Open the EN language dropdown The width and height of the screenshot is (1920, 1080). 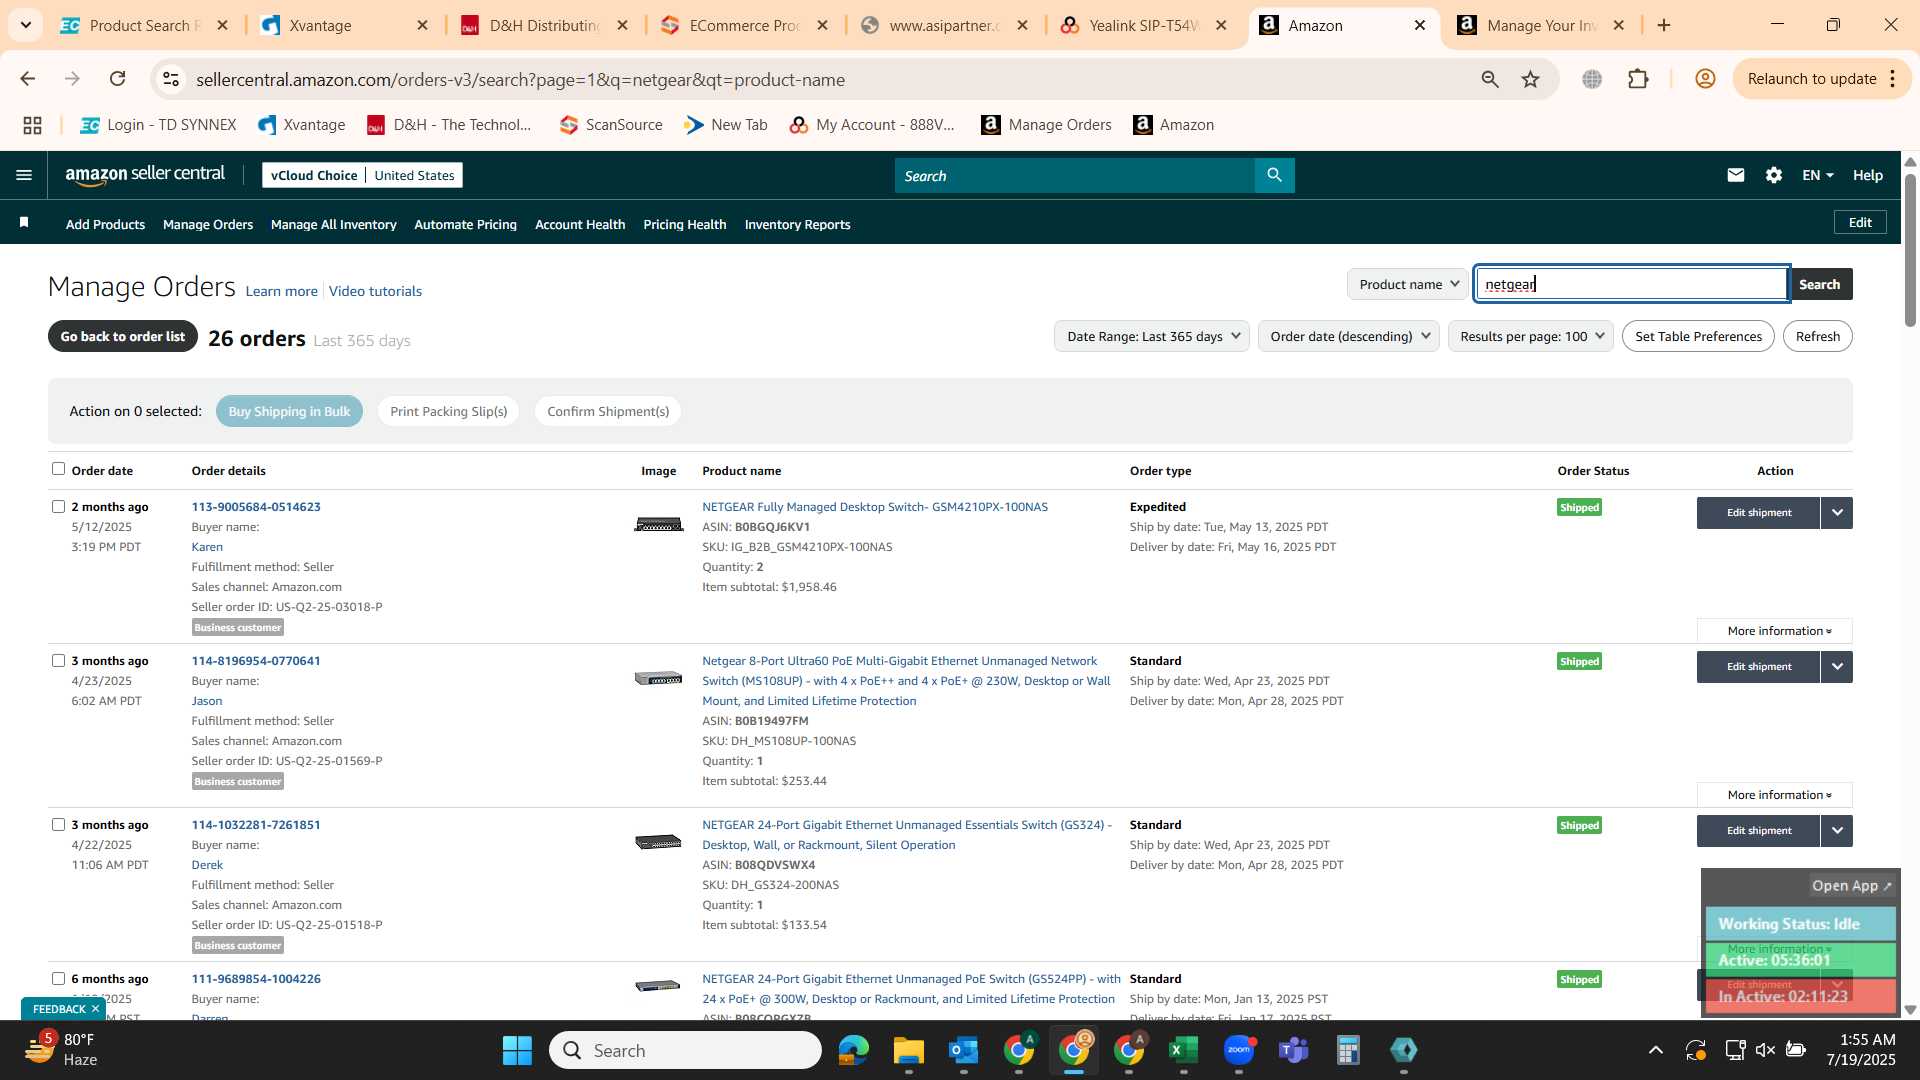1817,175
